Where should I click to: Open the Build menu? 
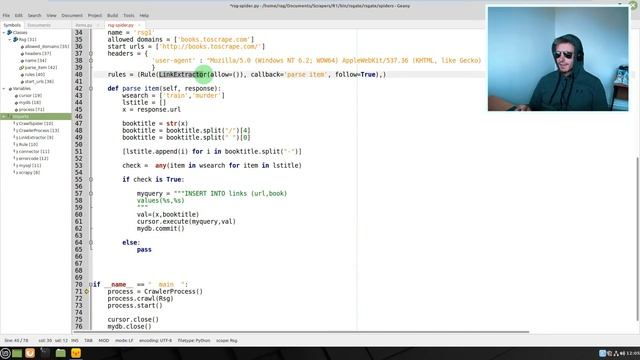[x=112, y=16]
